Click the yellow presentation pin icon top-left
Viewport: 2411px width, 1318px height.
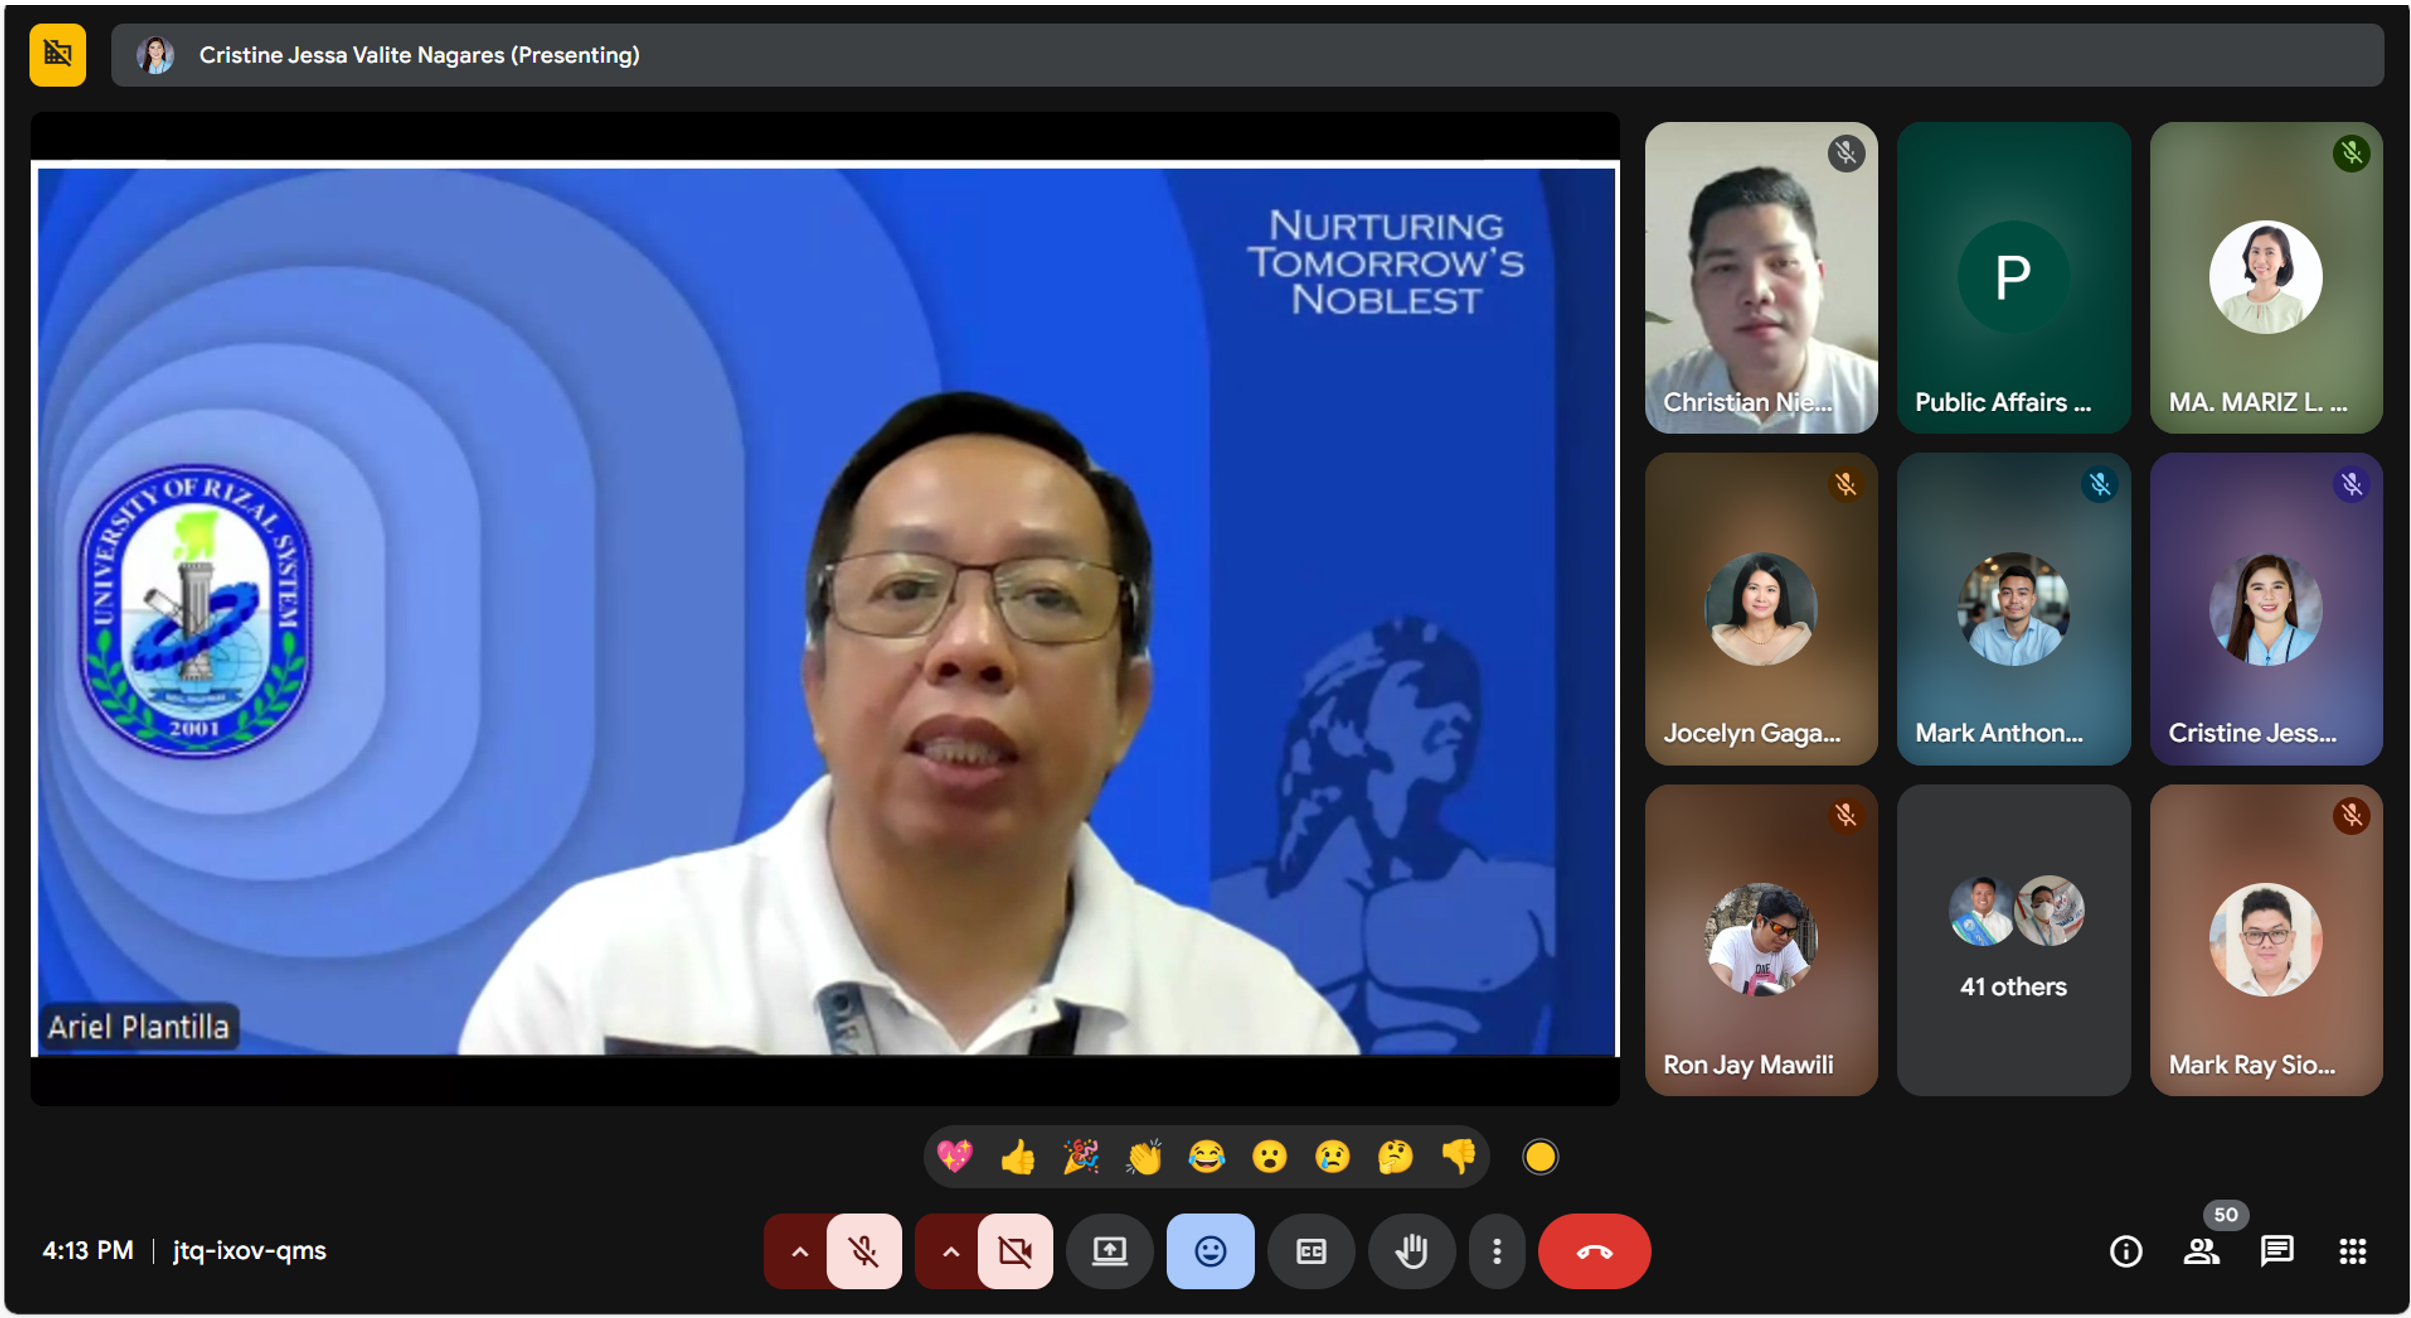point(57,55)
